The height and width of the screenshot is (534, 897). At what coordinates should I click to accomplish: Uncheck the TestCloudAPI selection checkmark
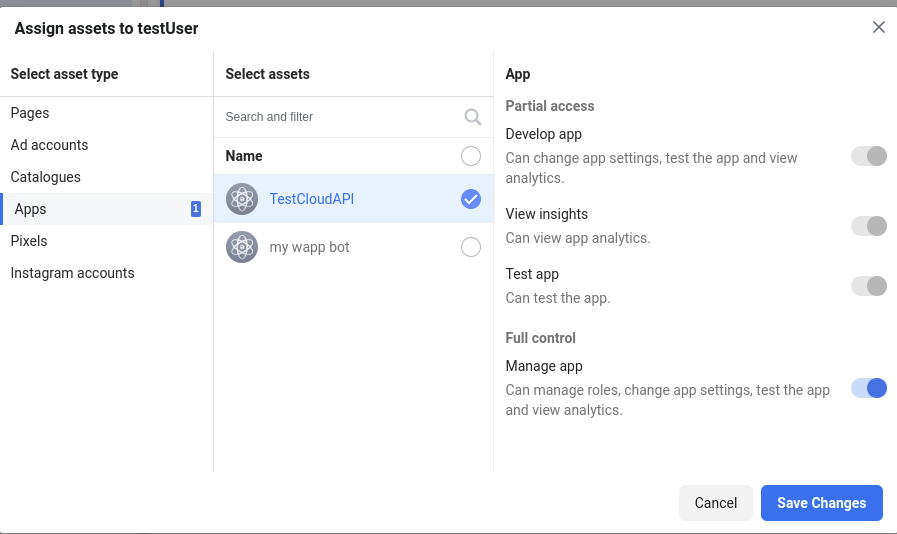(471, 199)
